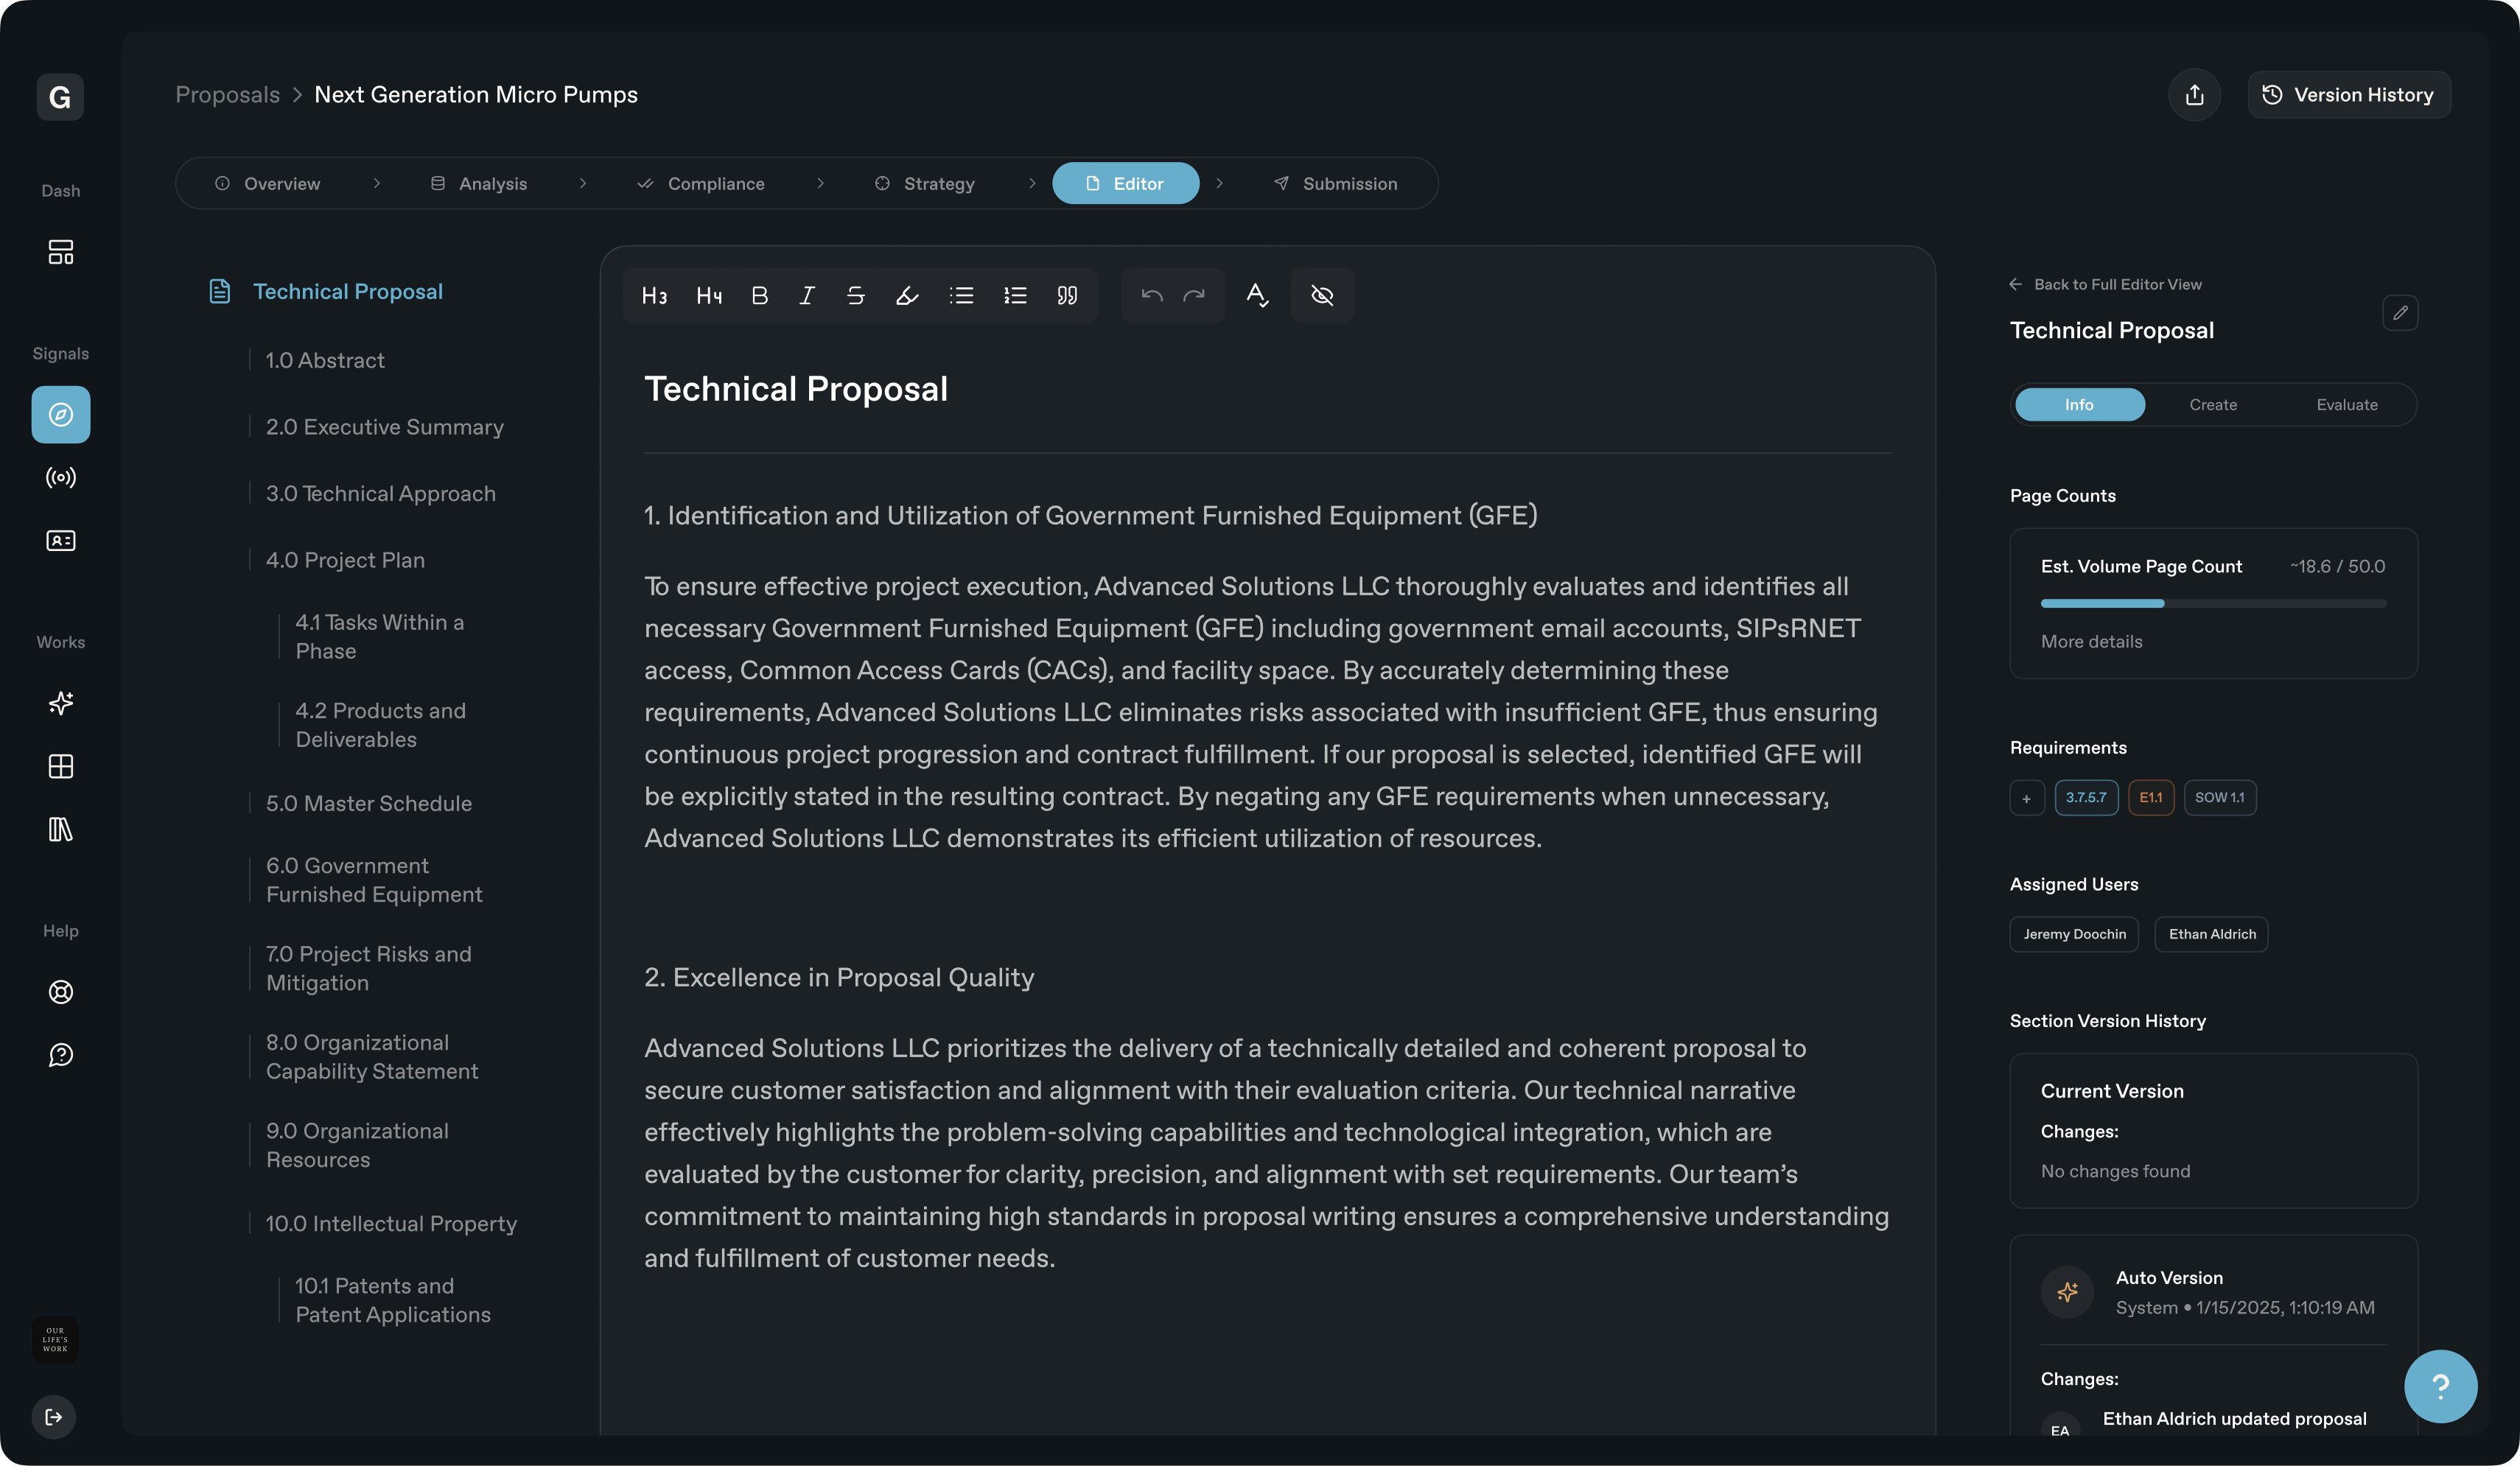The width and height of the screenshot is (2520, 1466).
Task: Open the share/export icon near Version History
Action: 2195,94
